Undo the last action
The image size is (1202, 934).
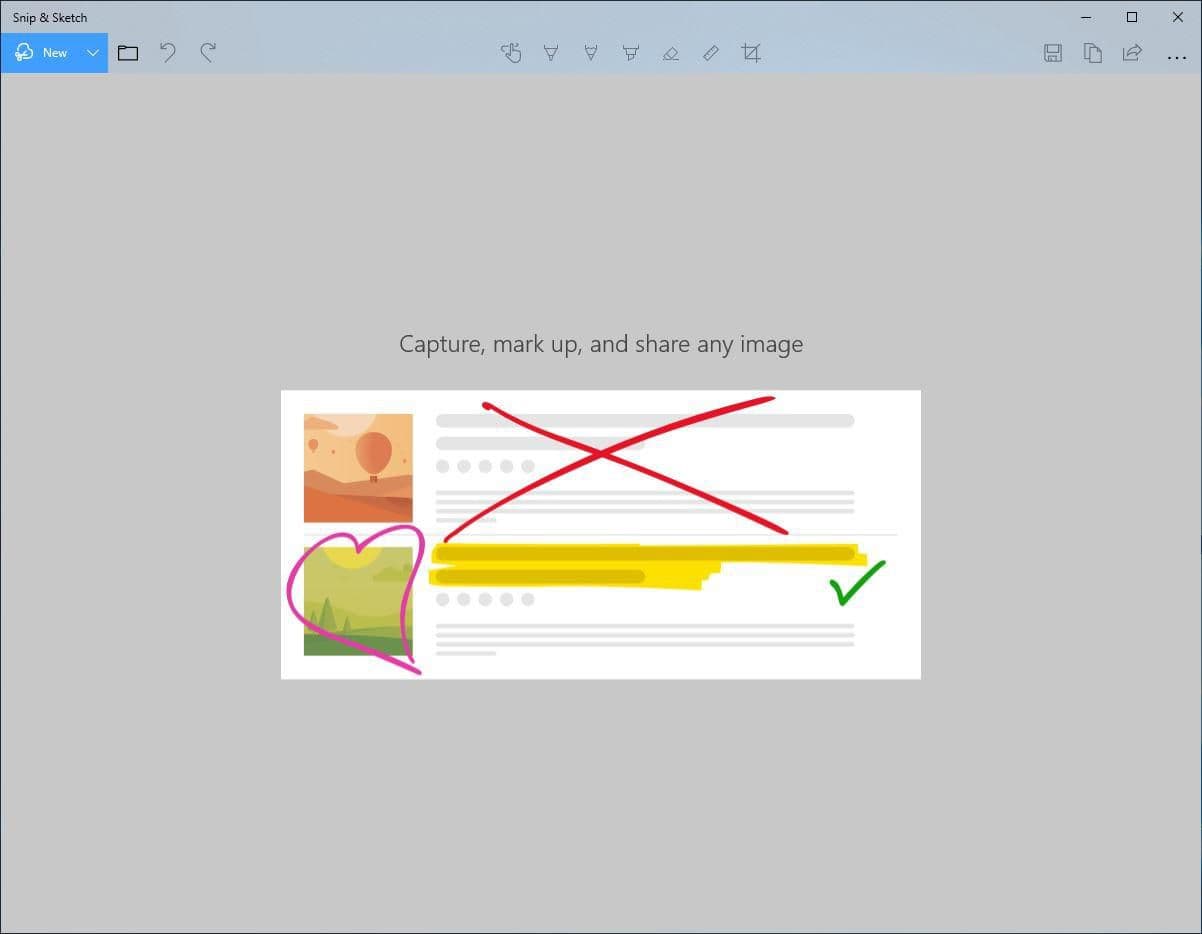tap(168, 53)
